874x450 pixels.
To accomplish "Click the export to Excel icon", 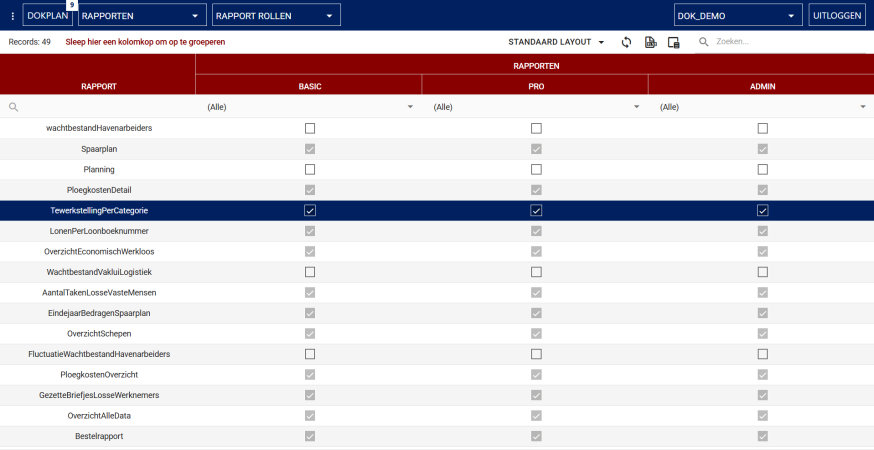I will click(x=650, y=42).
